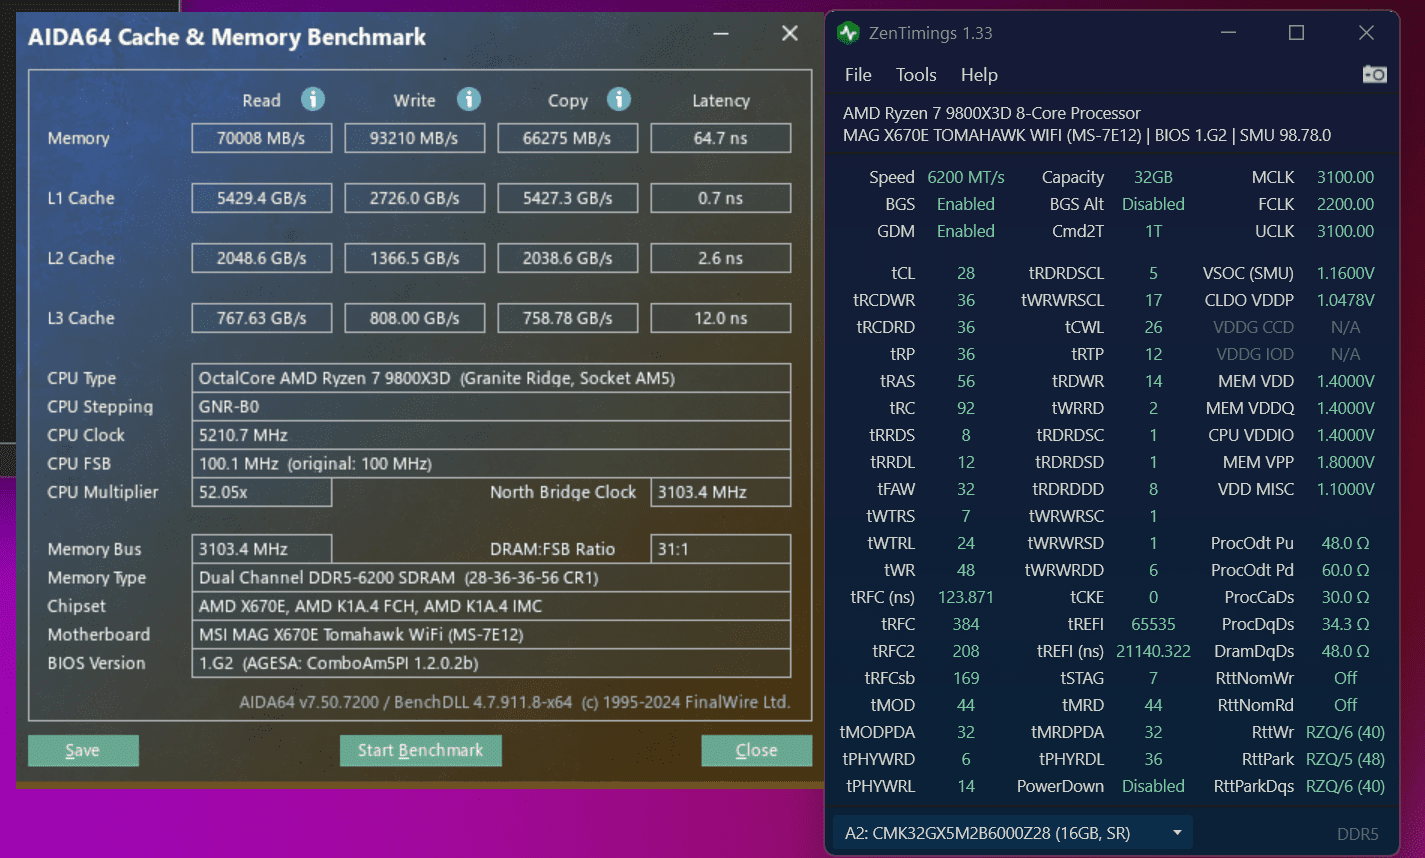1425x858 pixels.
Task: Click the Start Benchmark button
Action: coord(420,750)
